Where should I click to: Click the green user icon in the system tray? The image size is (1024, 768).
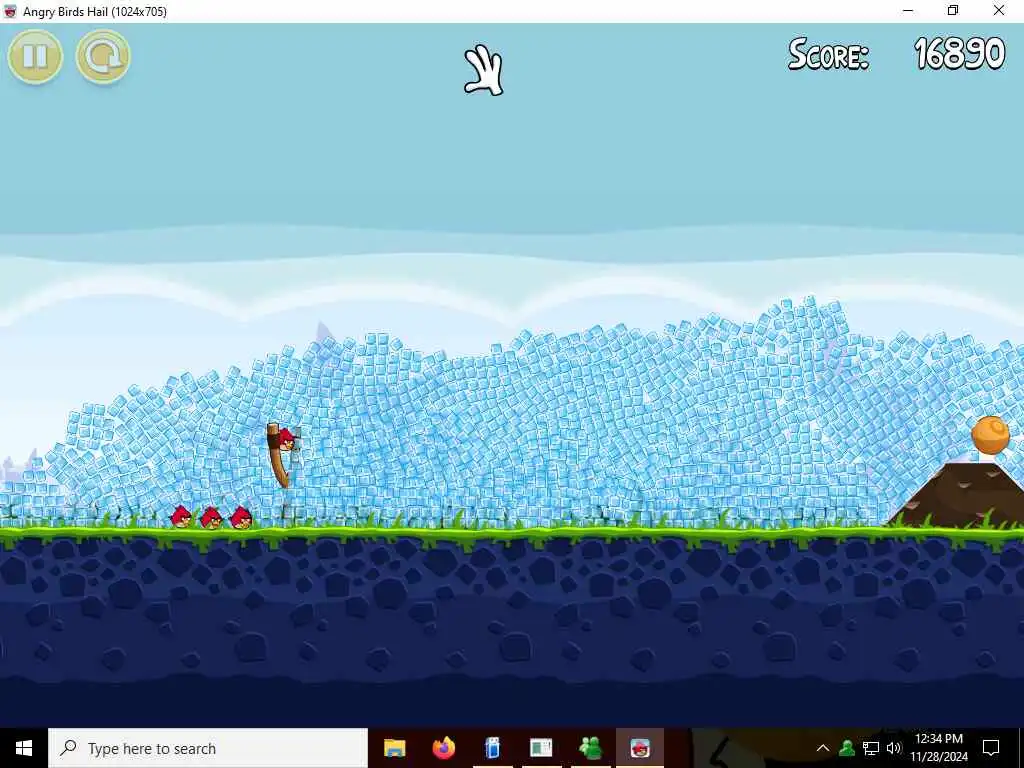point(847,748)
